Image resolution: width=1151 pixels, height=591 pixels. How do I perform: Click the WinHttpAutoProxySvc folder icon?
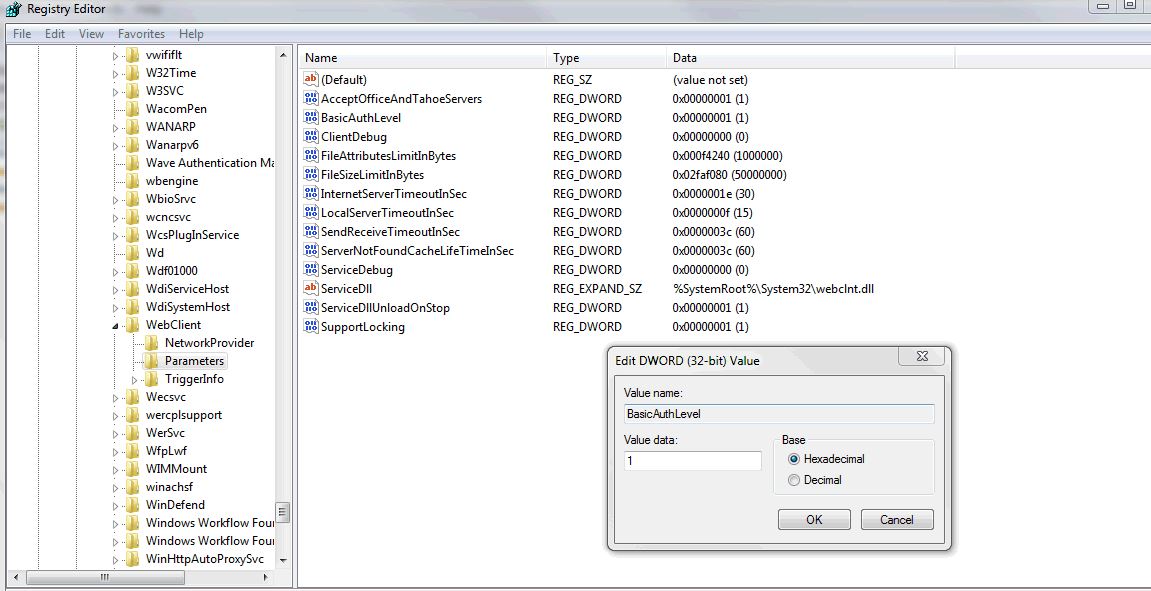pyautogui.click(x=132, y=559)
